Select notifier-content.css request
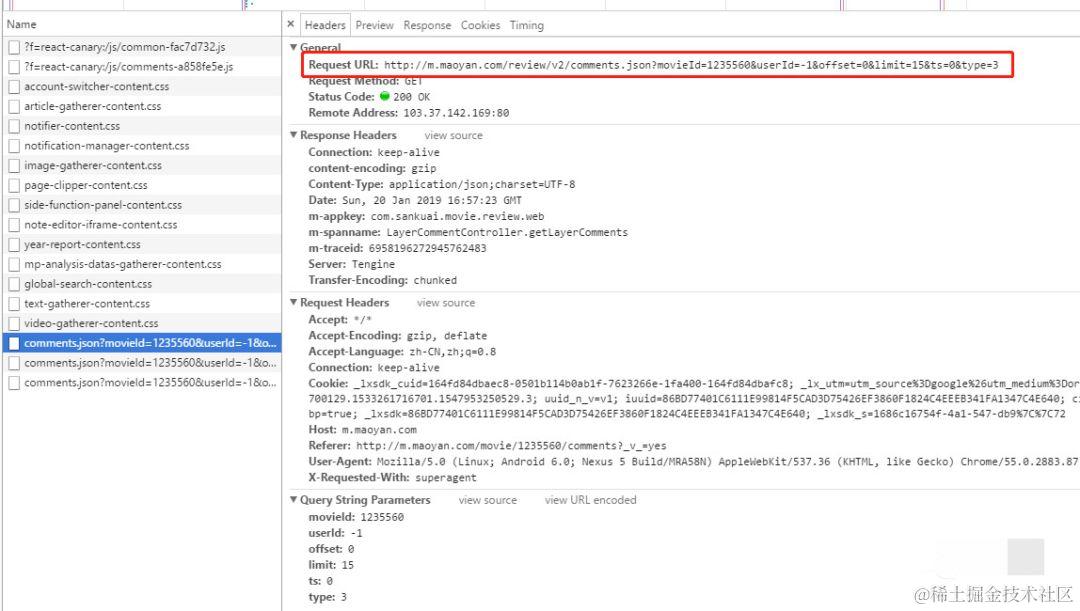The height and width of the screenshot is (611, 1080). point(142,126)
